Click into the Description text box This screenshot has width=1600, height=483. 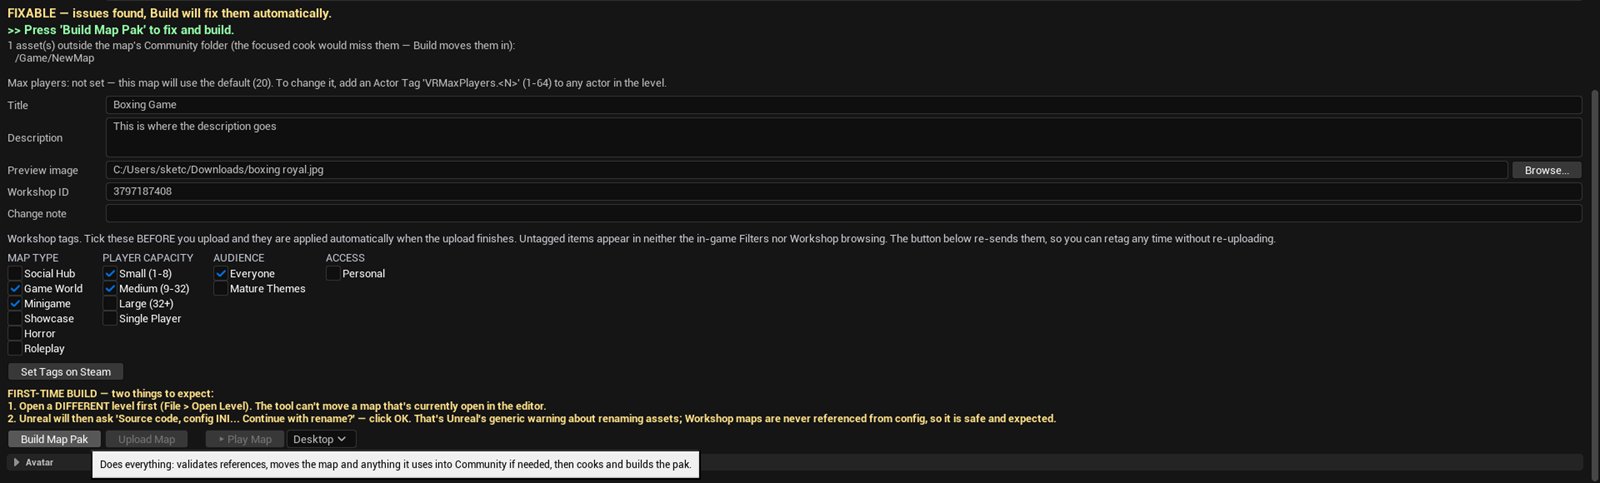[x=844, y=137]
